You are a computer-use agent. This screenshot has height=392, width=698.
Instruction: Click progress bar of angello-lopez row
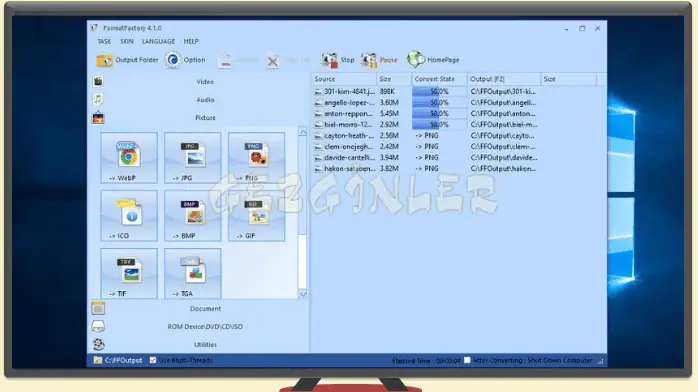pos(439,102)
